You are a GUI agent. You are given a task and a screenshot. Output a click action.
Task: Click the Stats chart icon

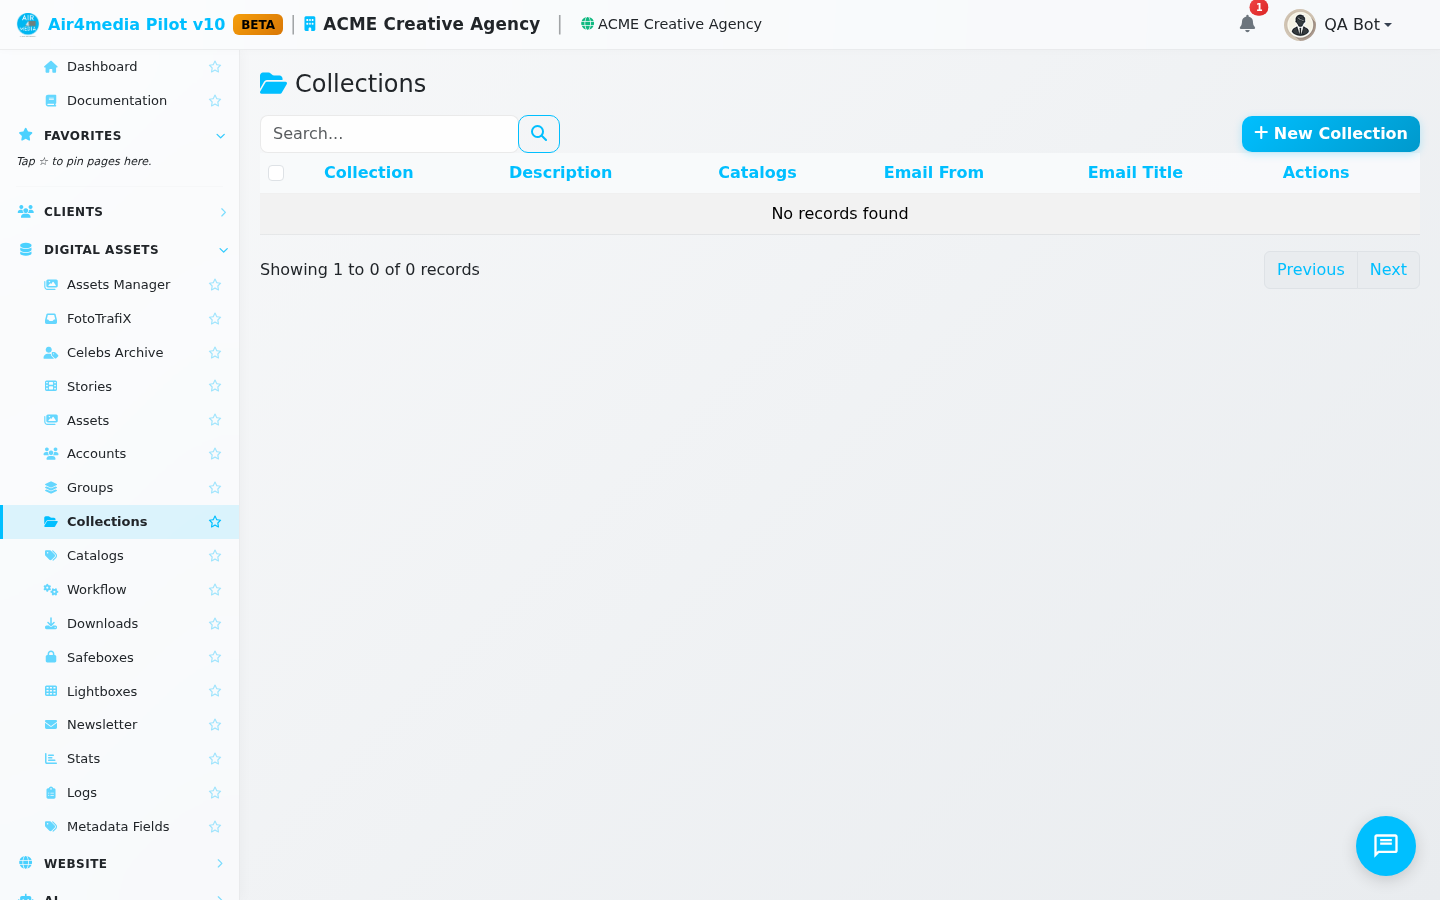(x=51, y=759)
